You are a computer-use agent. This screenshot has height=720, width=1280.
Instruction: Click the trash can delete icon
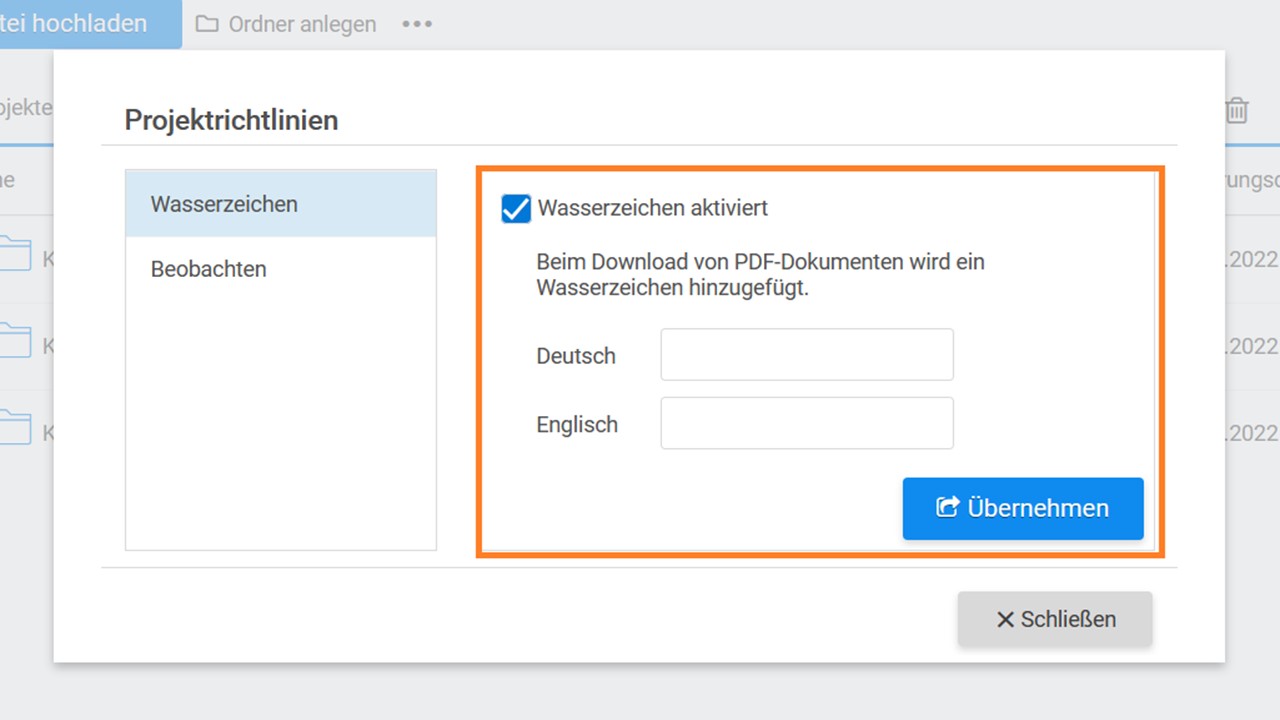point(1237,110)
